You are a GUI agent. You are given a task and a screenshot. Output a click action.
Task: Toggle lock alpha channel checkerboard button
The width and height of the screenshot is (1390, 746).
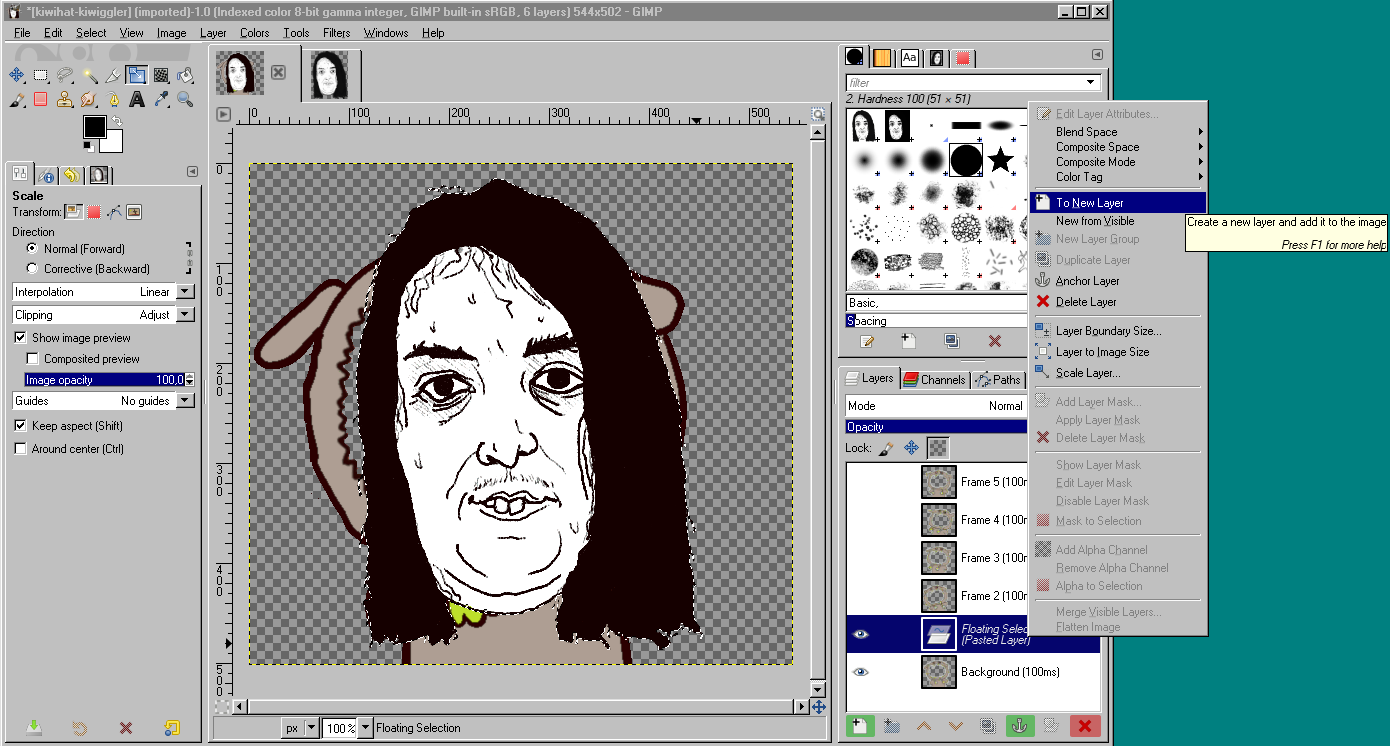tap(937, 448)
